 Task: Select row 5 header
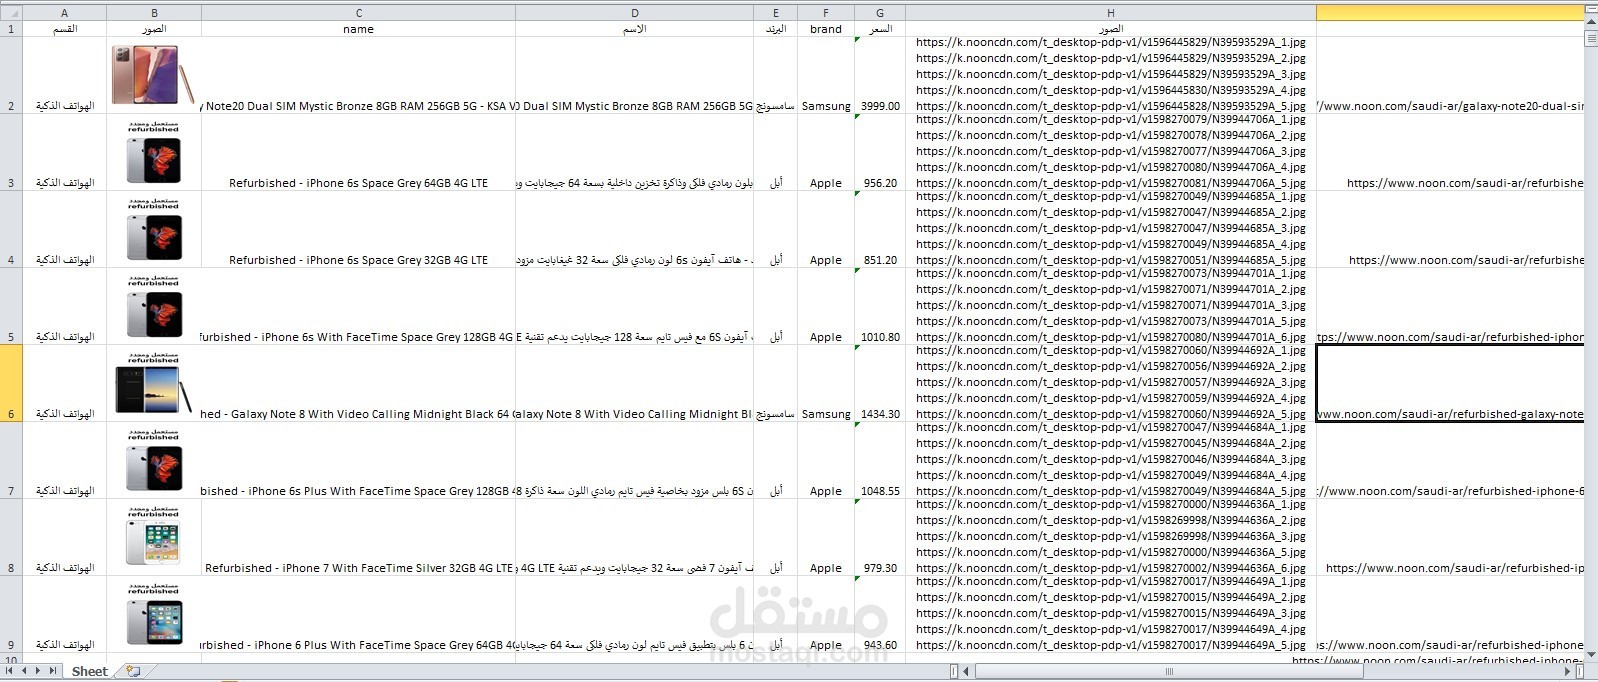(x=11, y=307)
